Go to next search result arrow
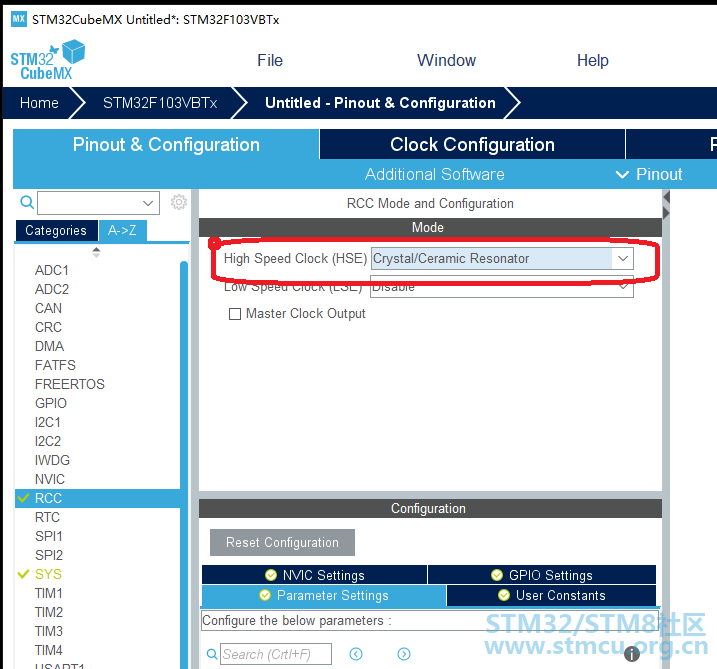The height and width of the screenshot is (669, 717). tap(404, 654)
